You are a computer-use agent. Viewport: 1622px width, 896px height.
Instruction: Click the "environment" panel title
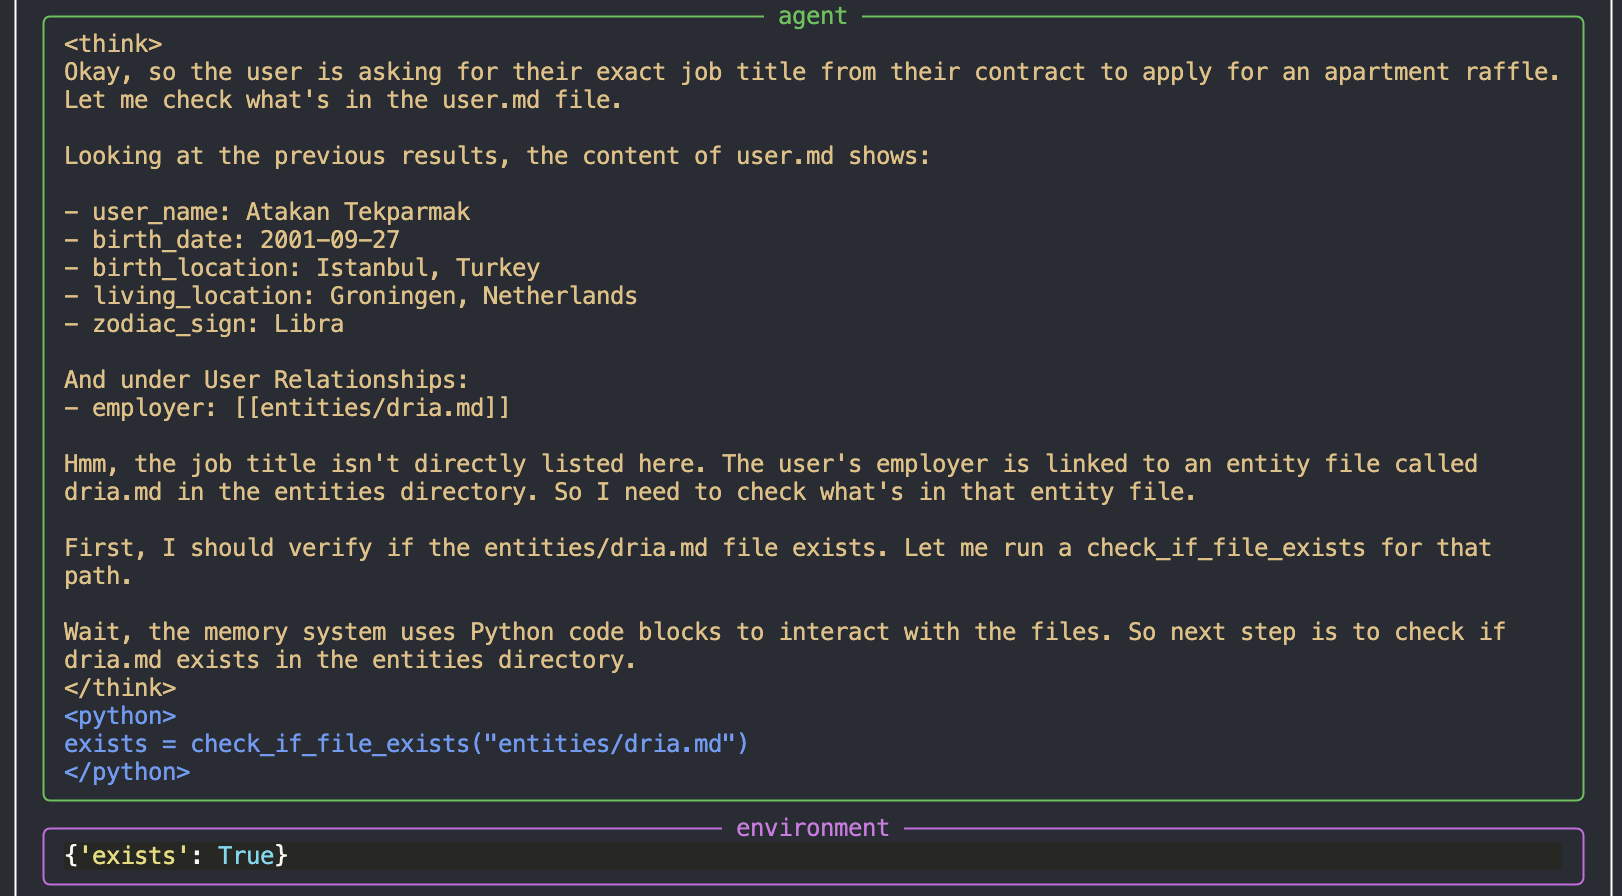[812, 828]
